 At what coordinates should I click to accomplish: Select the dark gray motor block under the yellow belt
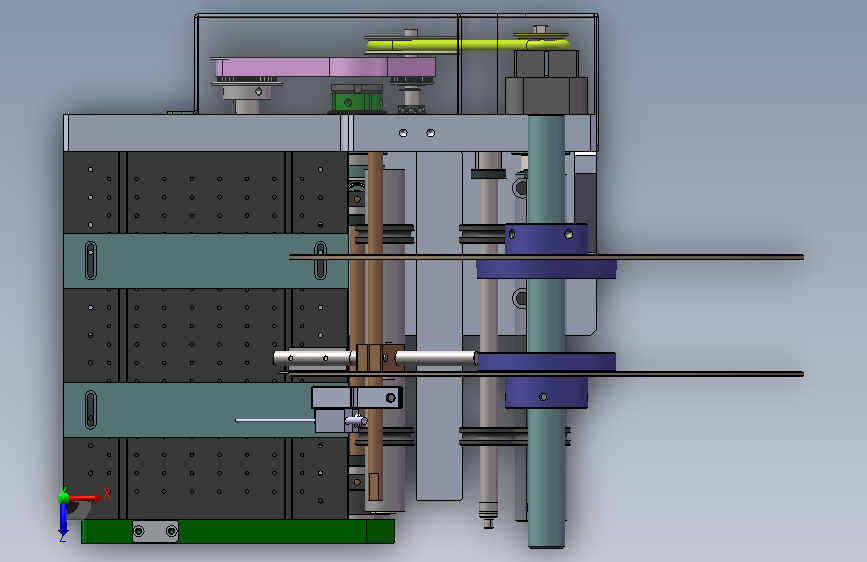[x=546, y=83]
